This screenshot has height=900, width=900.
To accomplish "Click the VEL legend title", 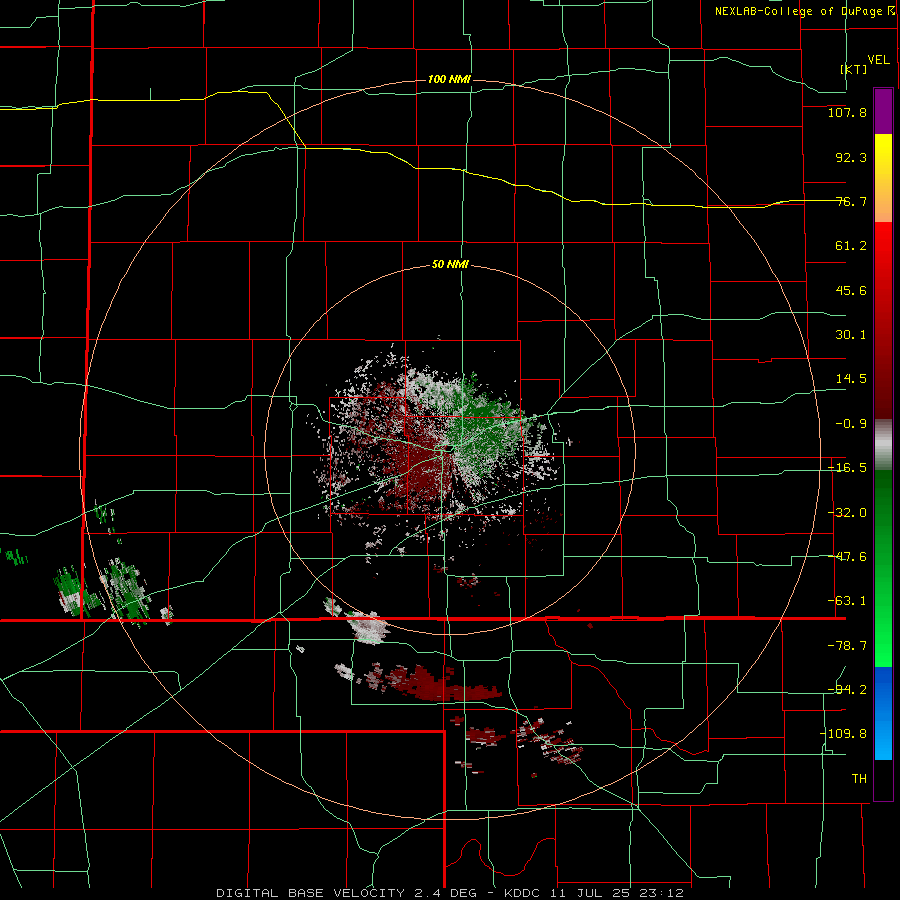I will coord(878,60).
